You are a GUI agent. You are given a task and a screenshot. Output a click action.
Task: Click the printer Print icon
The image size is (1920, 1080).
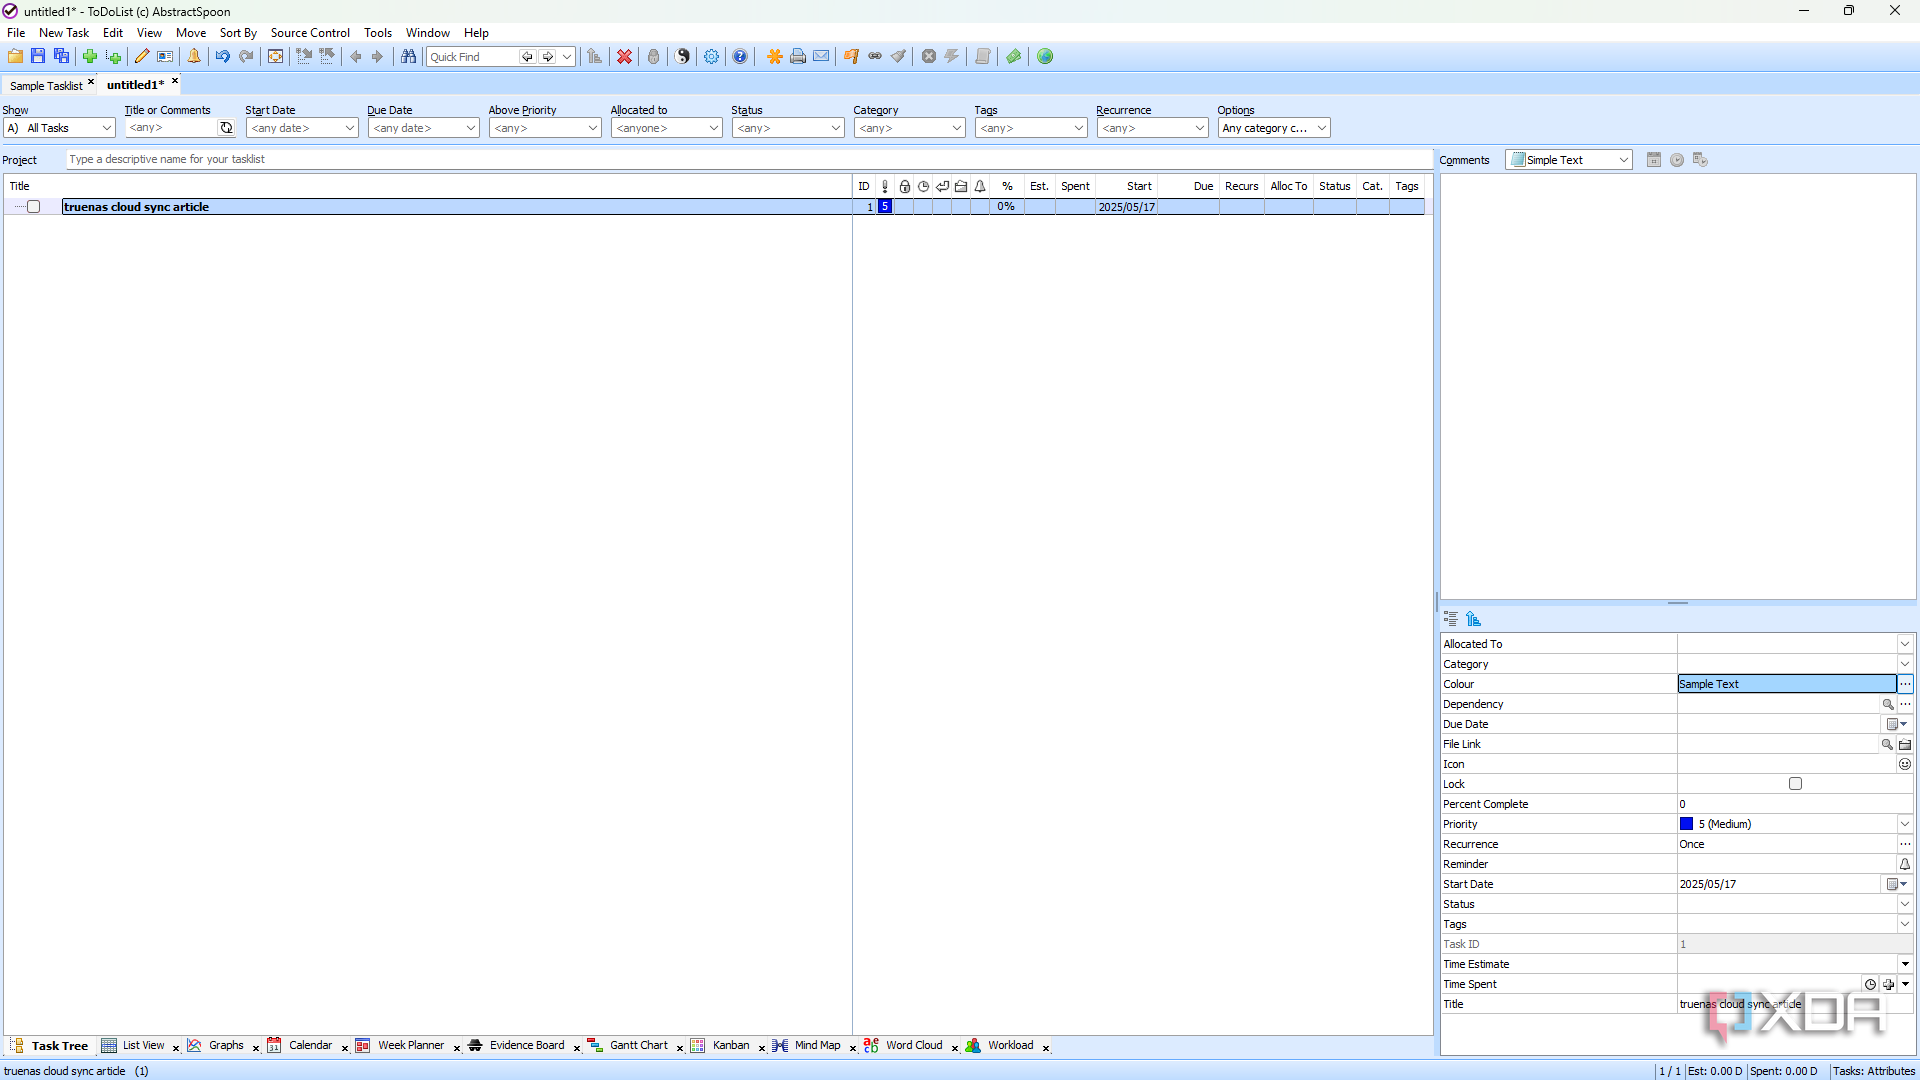pyautogui.click(x=798, y=57)
